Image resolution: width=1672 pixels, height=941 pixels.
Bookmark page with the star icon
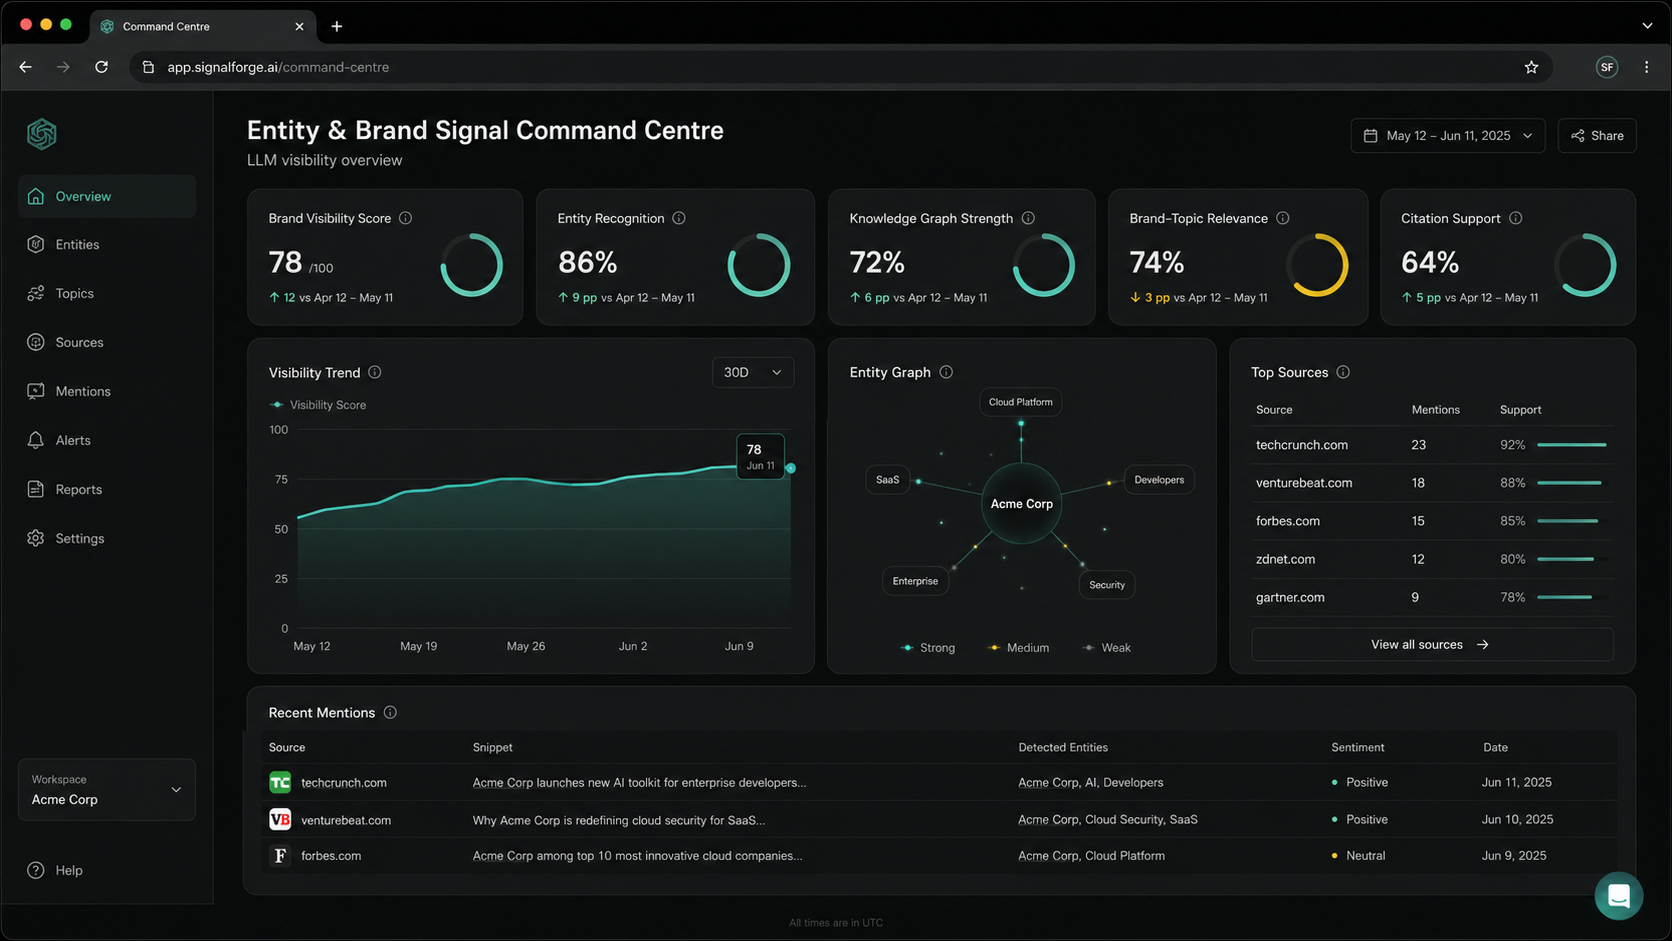(x=1531, y=67)
